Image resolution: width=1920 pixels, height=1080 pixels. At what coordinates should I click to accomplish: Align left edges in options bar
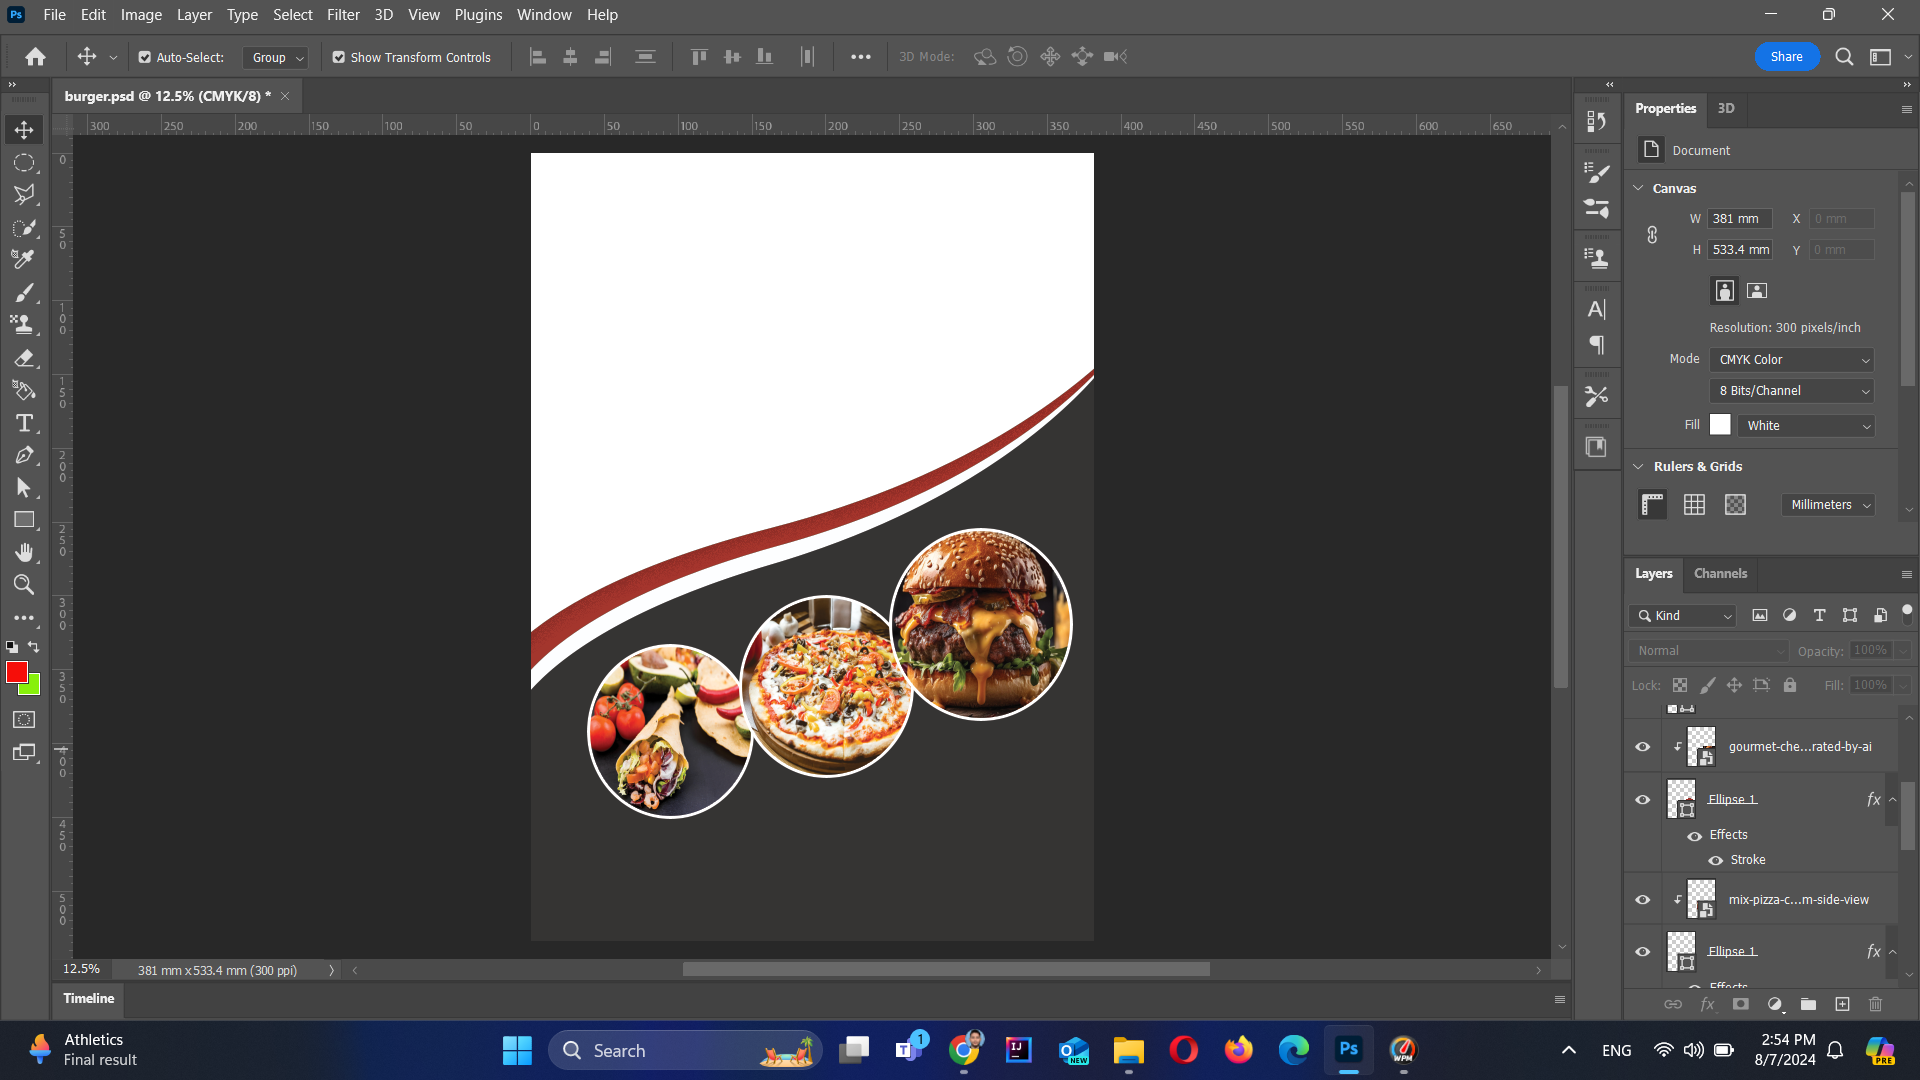click(x=538, y=57)
